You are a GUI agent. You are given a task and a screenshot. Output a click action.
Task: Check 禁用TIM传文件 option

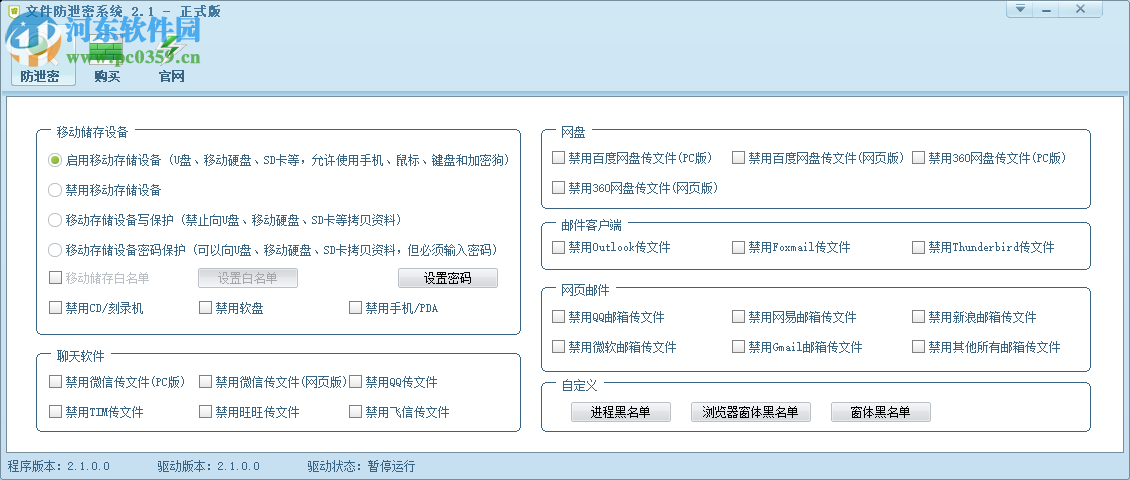(55, 412)
